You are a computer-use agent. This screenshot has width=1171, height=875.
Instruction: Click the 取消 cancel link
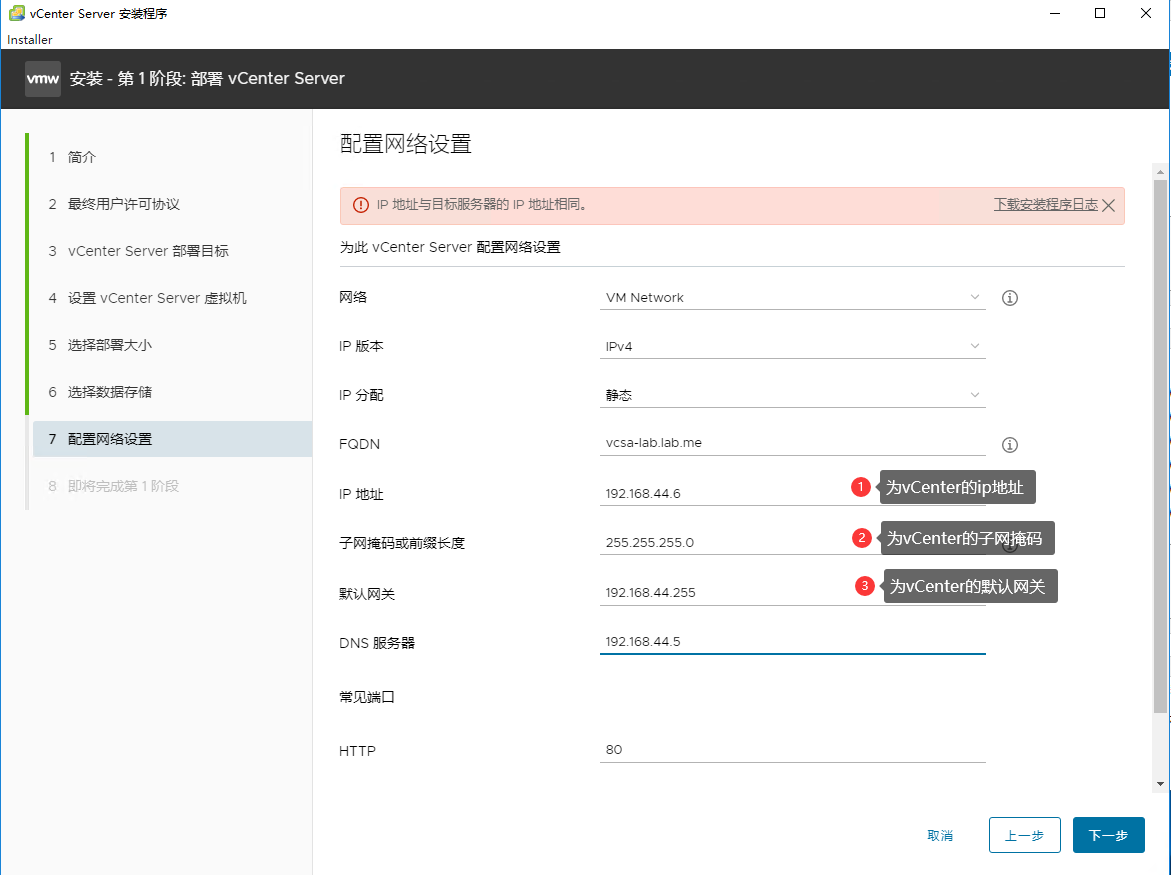click(x=940, y=835)
